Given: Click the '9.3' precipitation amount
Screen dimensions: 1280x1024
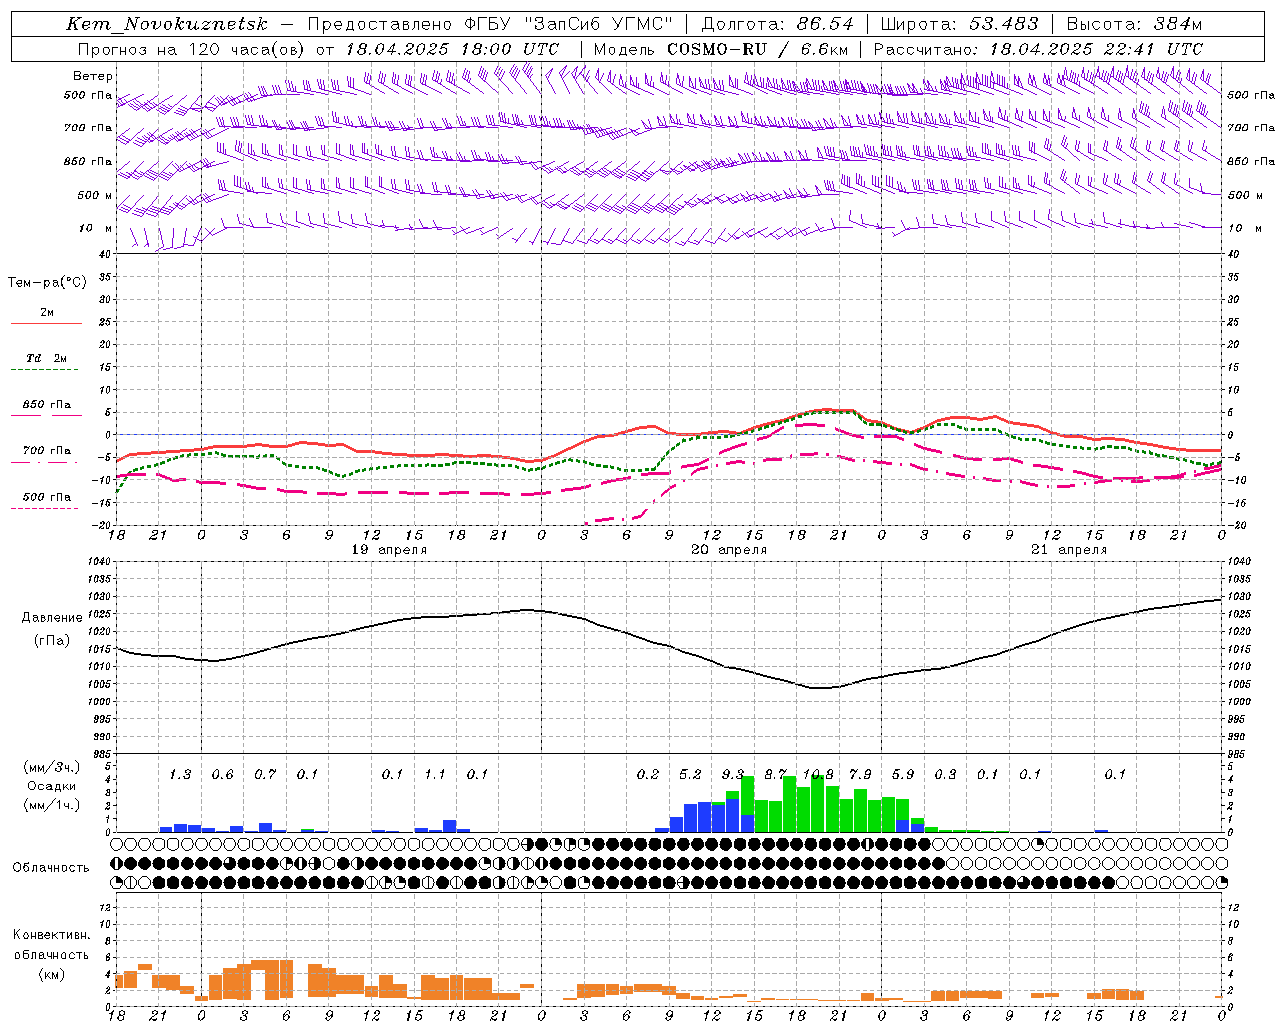Looking at the screenshot, I should [733, 775].
